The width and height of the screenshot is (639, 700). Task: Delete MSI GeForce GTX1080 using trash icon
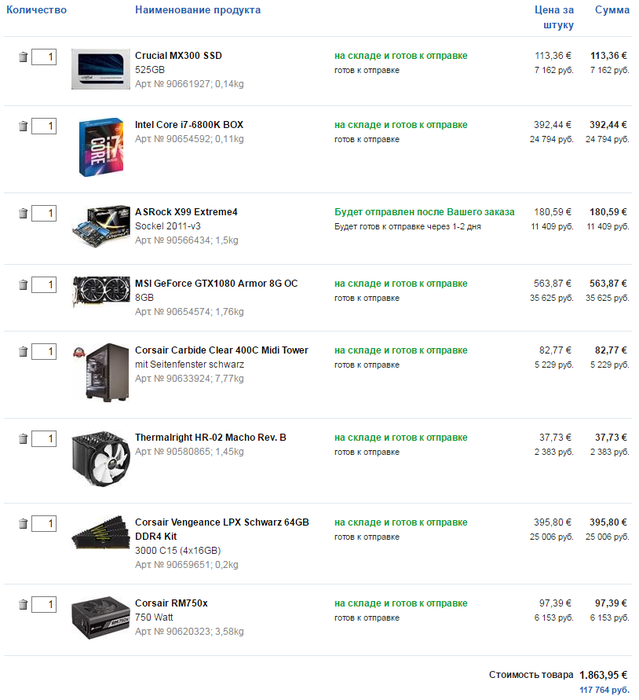[23, 285]
